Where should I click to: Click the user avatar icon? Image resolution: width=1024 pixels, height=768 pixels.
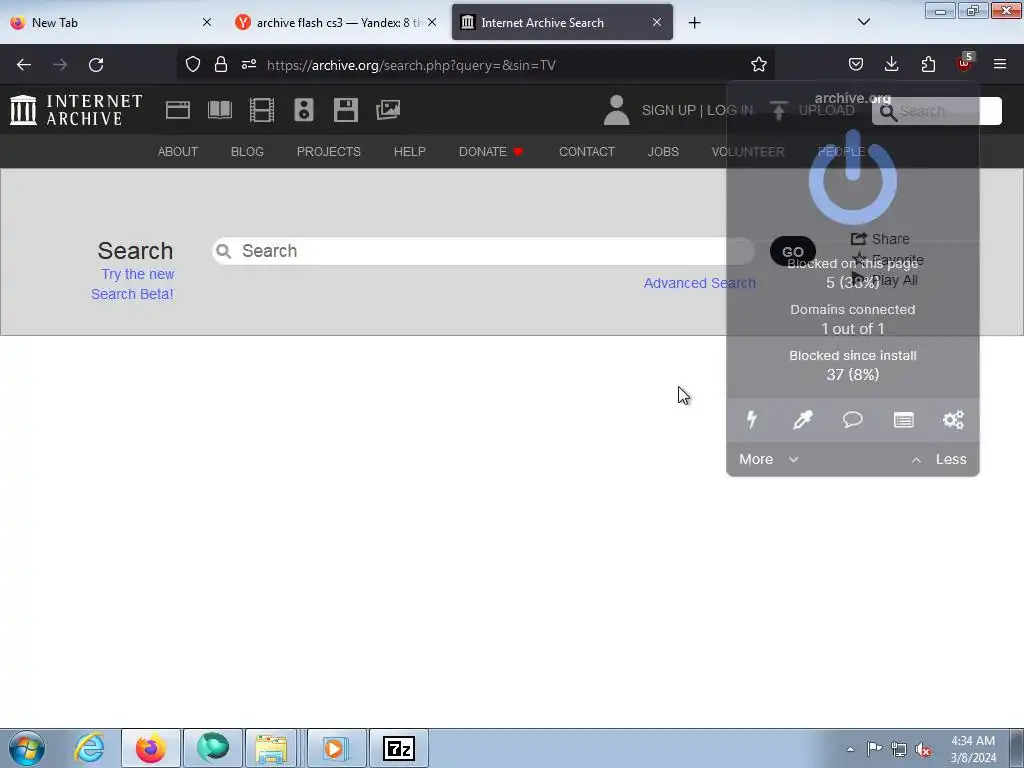(x=616, y=110)
